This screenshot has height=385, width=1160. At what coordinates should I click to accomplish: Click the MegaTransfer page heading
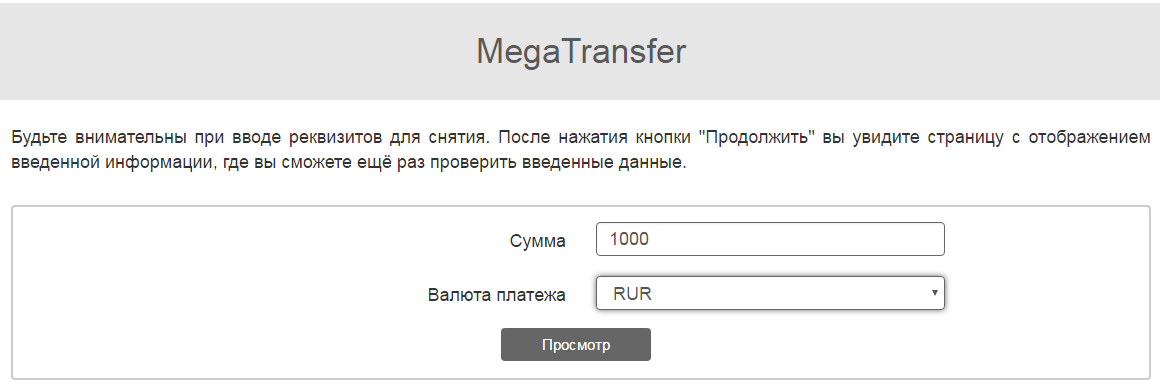(x=581, y=52)
